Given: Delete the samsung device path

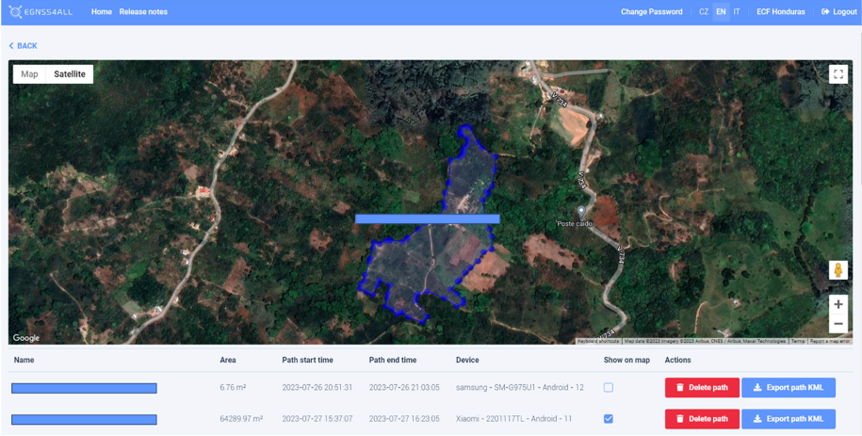Looking at the screenshot, I should click(x=701, y=387).
